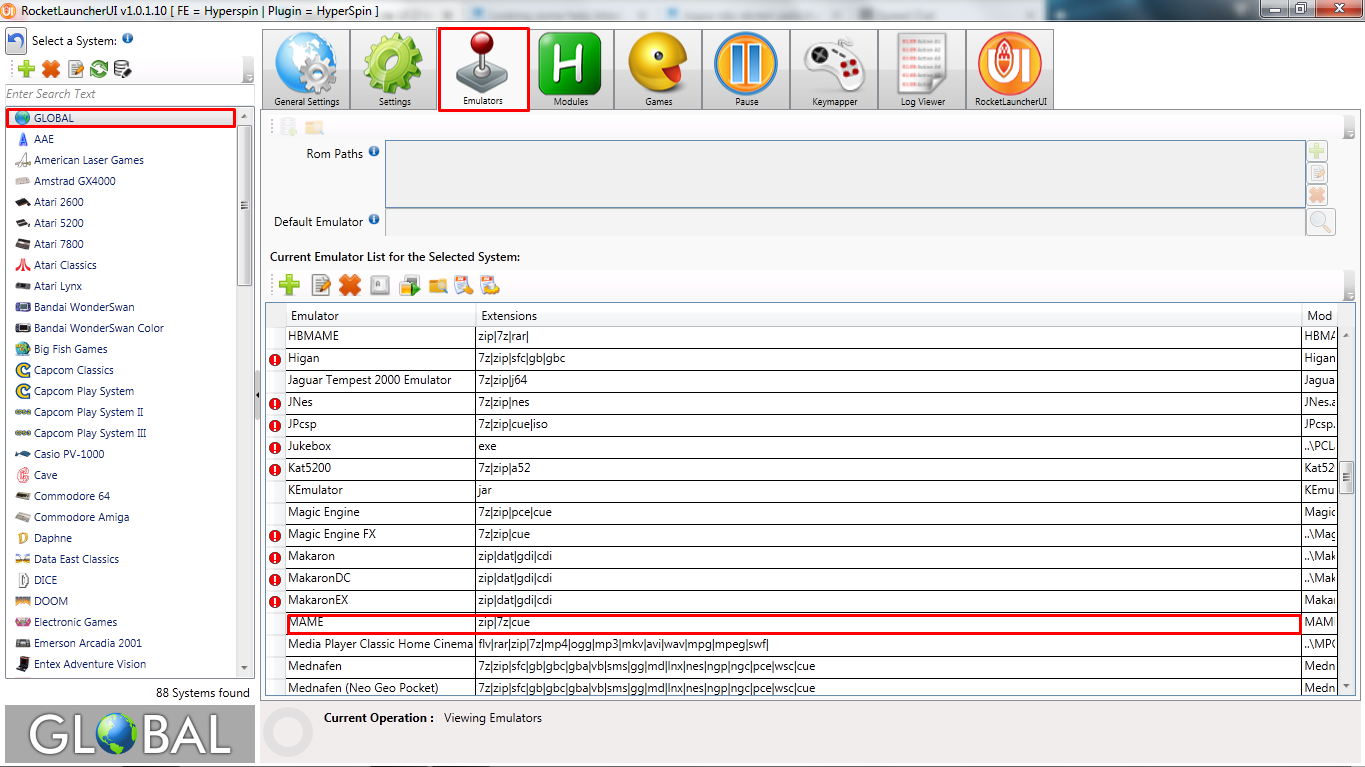Click the add rom path plus button
The height and width of the screenshot is (767, 1365).
1317,151
